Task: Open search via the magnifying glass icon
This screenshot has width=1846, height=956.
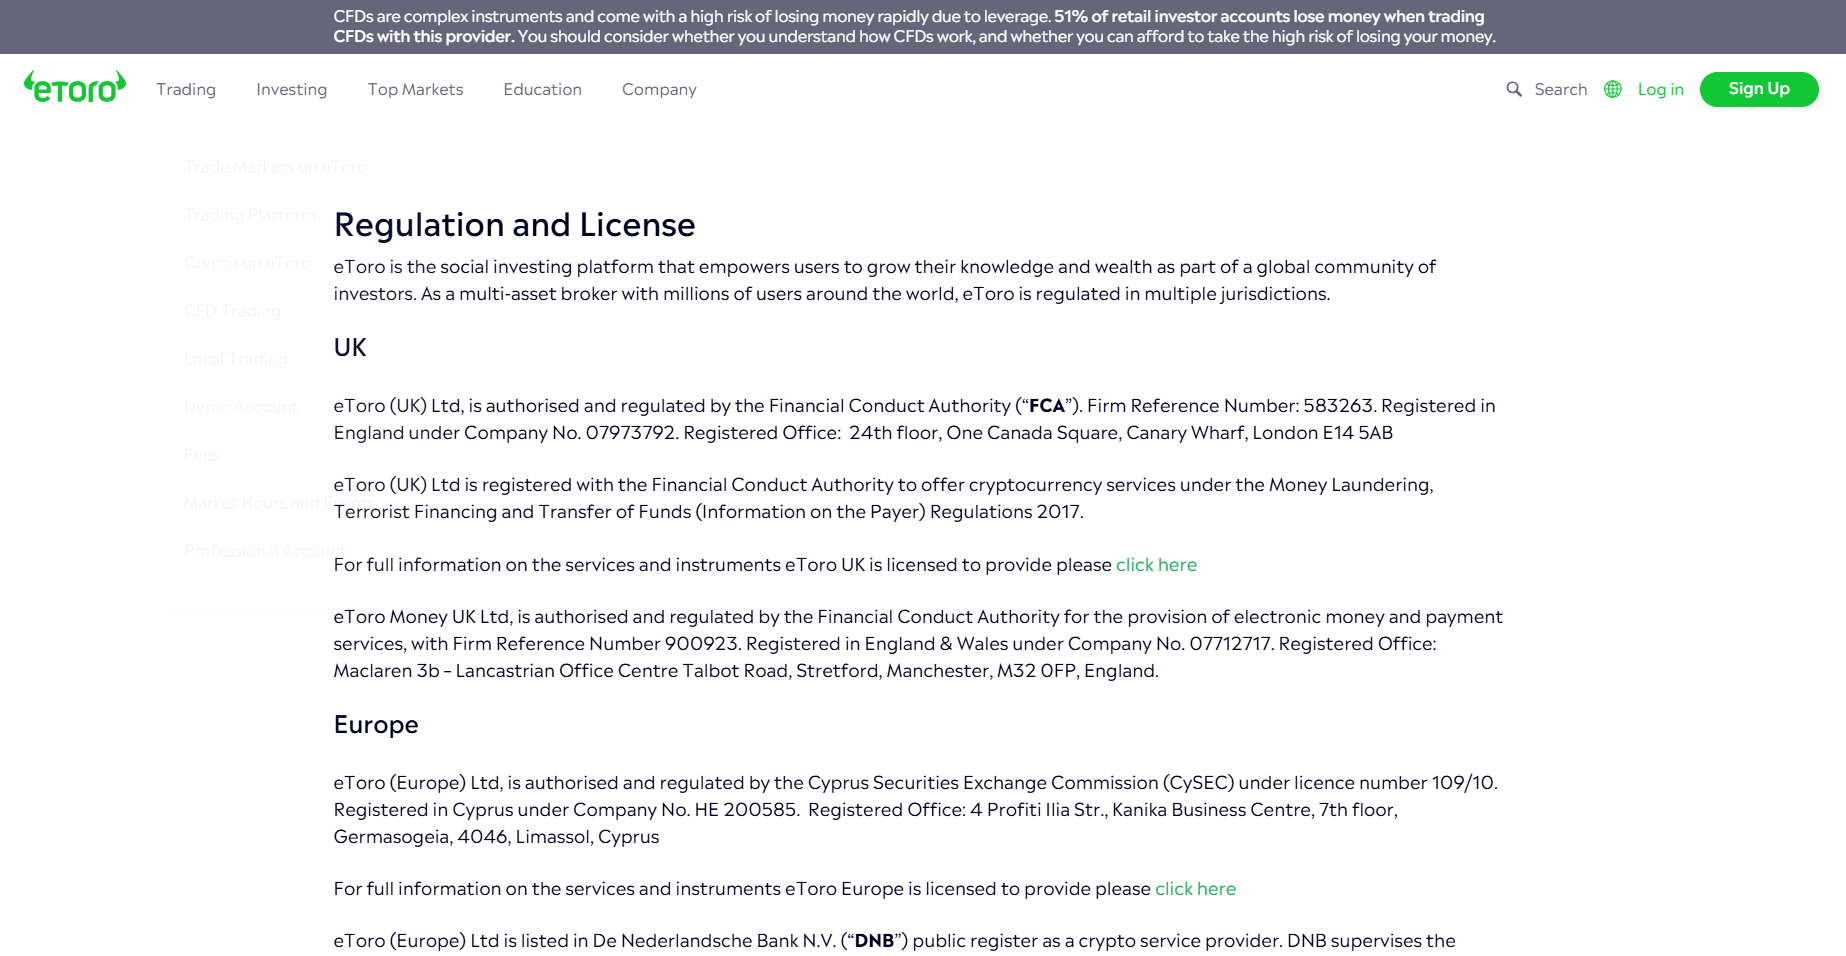Action: pyautogui.click(x=1514, y=89)
